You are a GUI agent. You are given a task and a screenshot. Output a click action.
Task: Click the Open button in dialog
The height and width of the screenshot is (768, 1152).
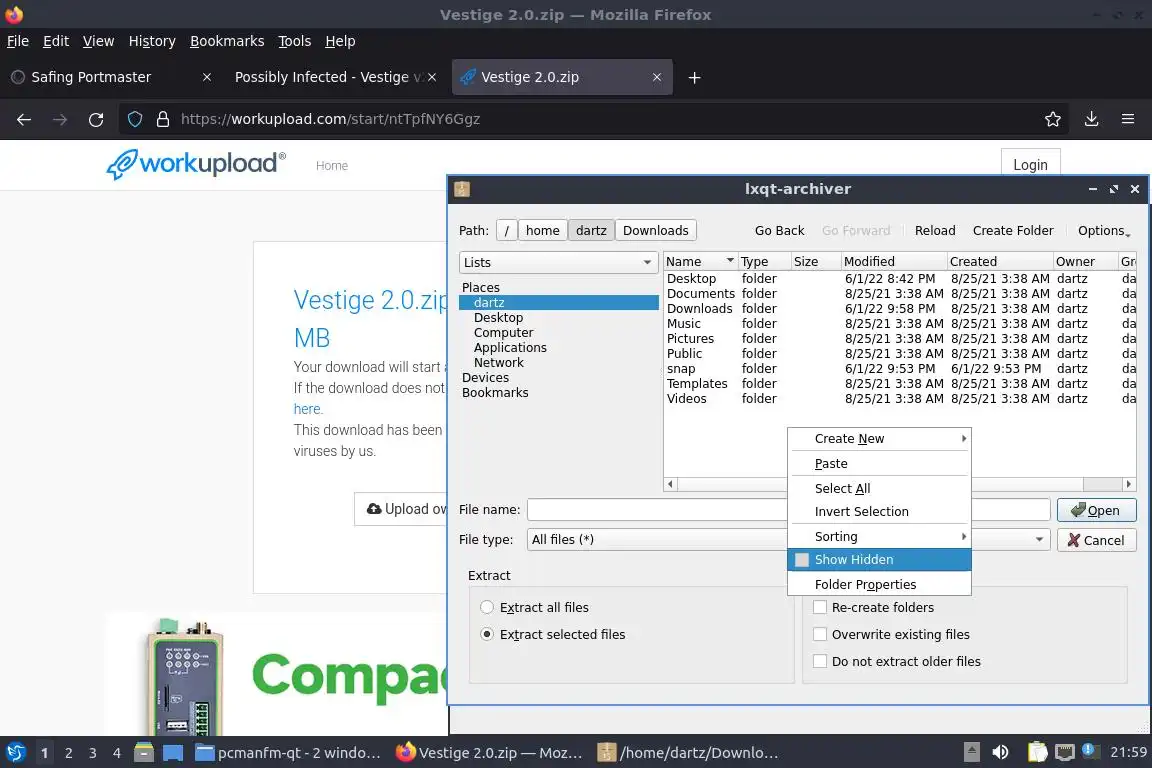(1096, 510)
